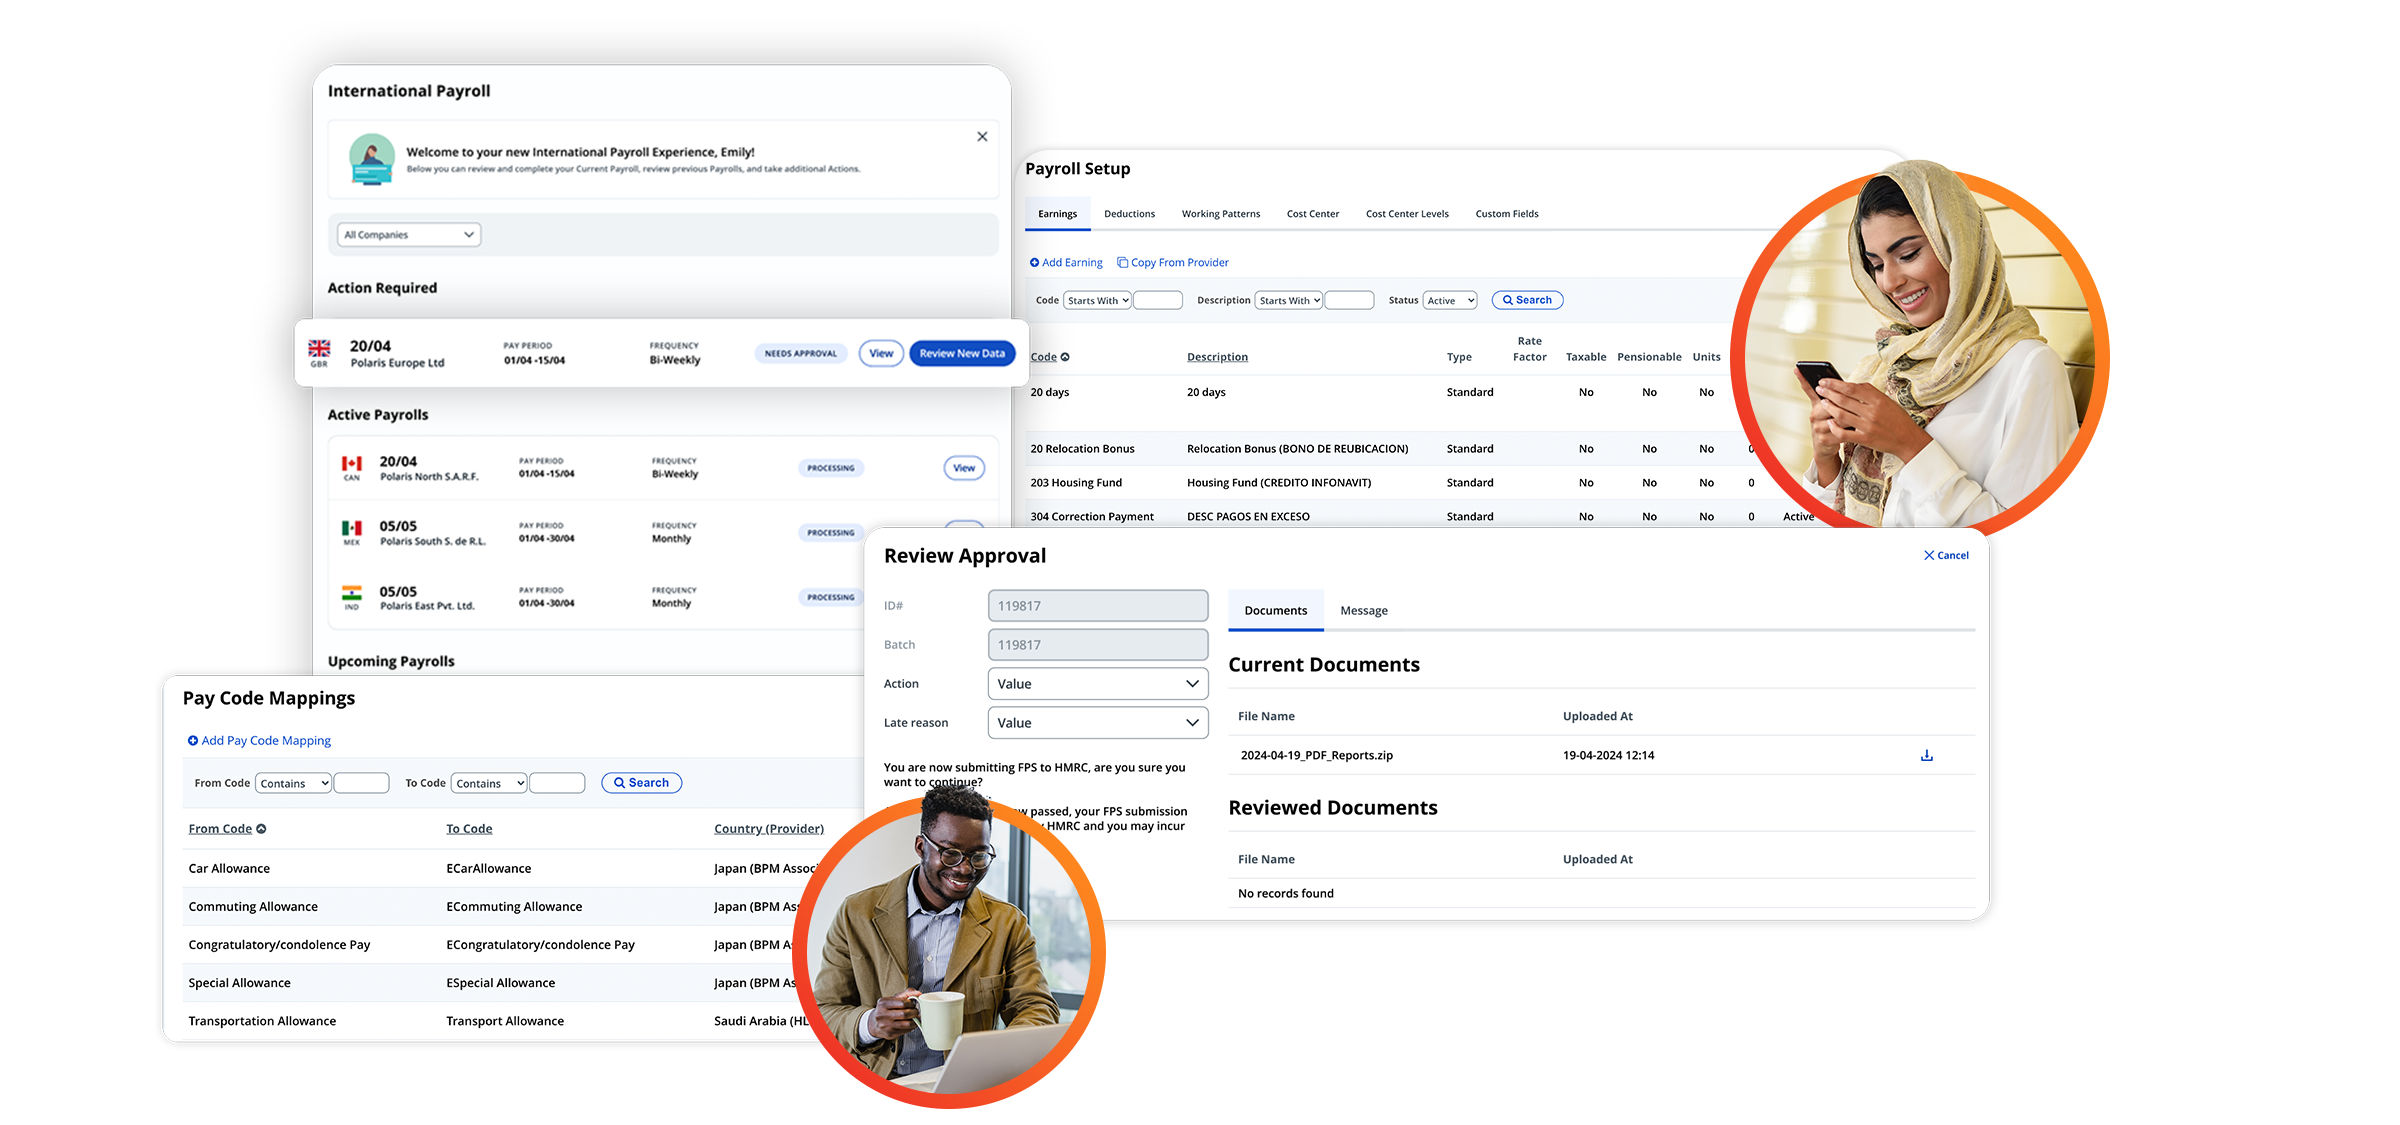The width and height of the screenshot is (2400, 1125).
Task: Click the Batch field showing 119817
Action: click(x=1098, y=645)
